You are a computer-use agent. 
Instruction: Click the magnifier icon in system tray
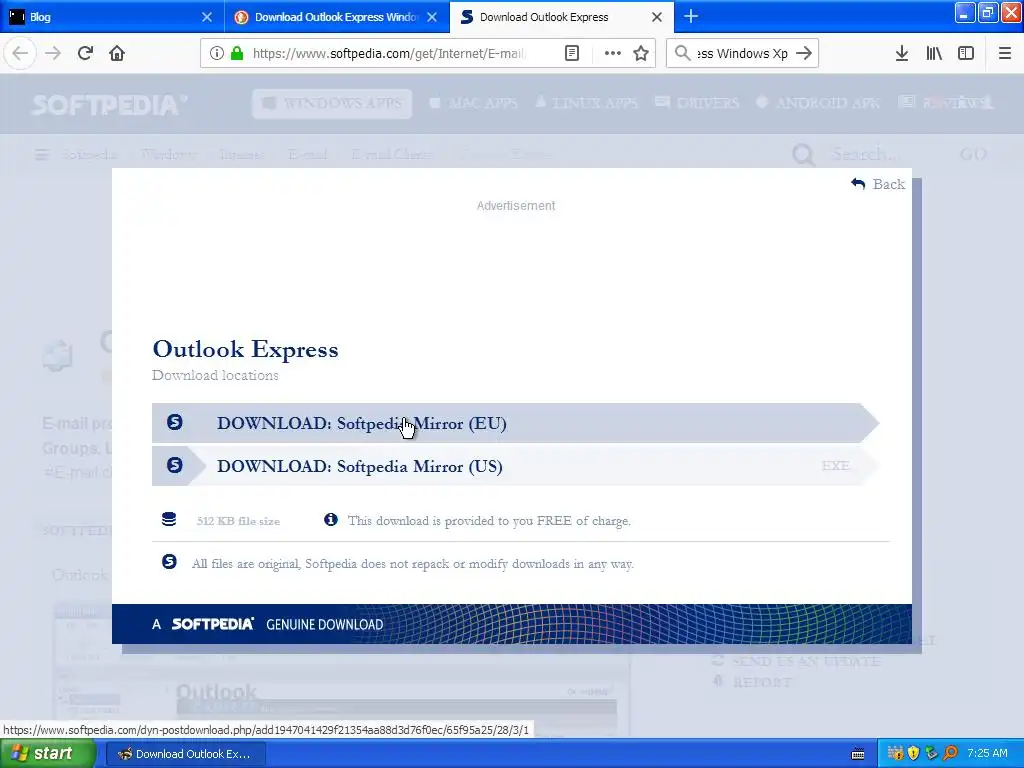pos(950,754)
